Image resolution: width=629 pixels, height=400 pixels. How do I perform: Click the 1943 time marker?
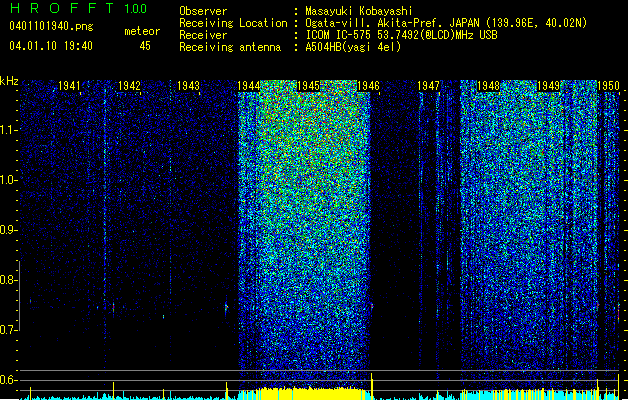(x=189, y=86)
